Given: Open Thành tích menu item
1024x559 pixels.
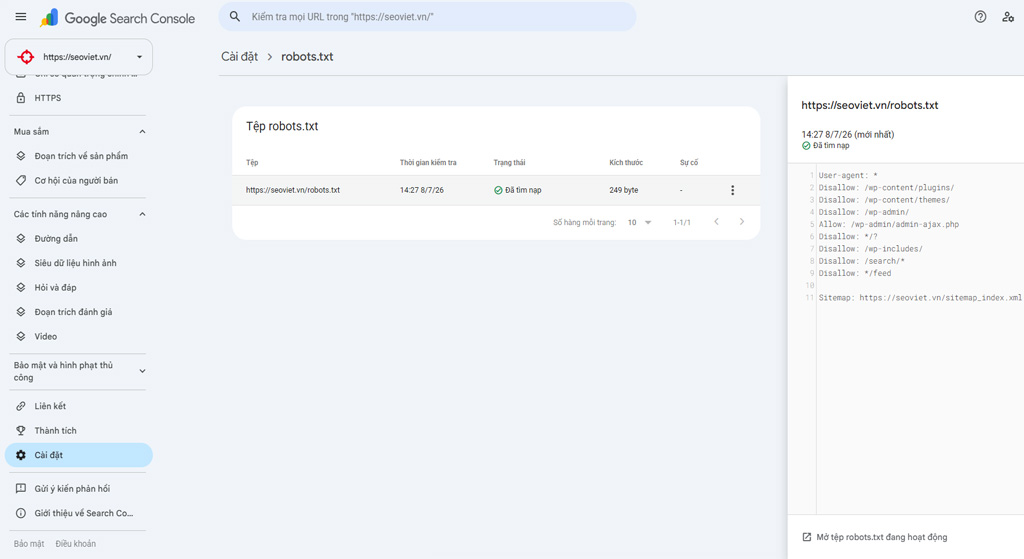Looking at the screenshot, I should 78,430.
